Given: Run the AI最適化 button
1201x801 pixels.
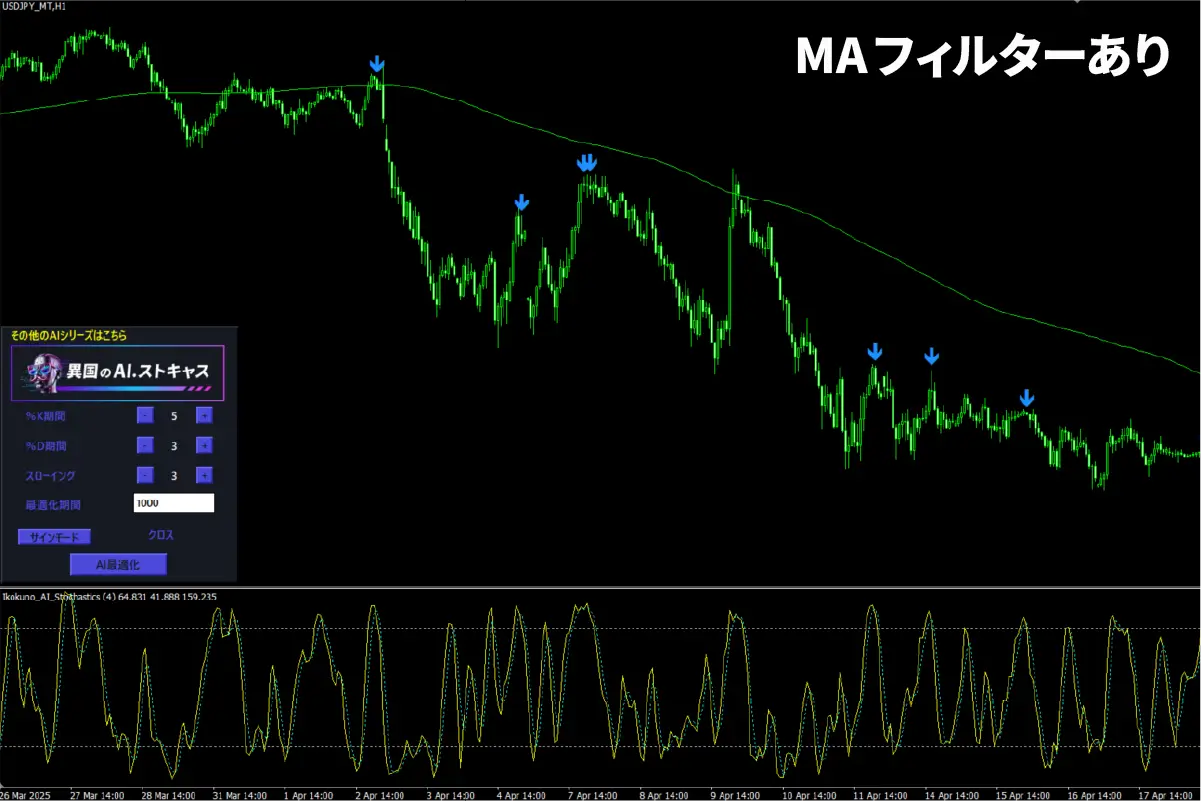Looking at the screenshot, I should [x=118, y=565].
